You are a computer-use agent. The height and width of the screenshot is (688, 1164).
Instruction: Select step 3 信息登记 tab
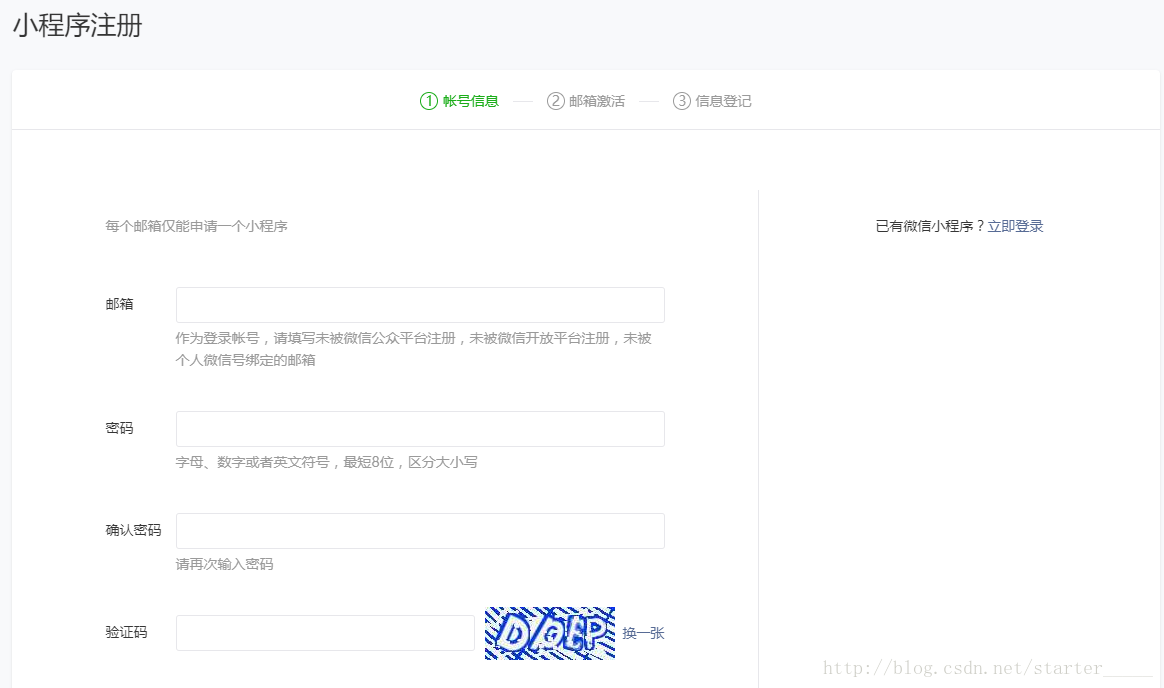pyautogui.click(x=712, y=101)
